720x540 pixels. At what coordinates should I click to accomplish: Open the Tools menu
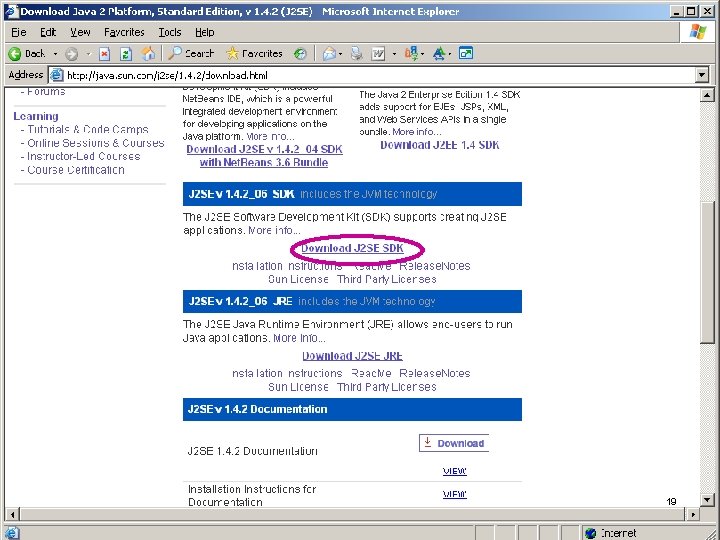170,33
